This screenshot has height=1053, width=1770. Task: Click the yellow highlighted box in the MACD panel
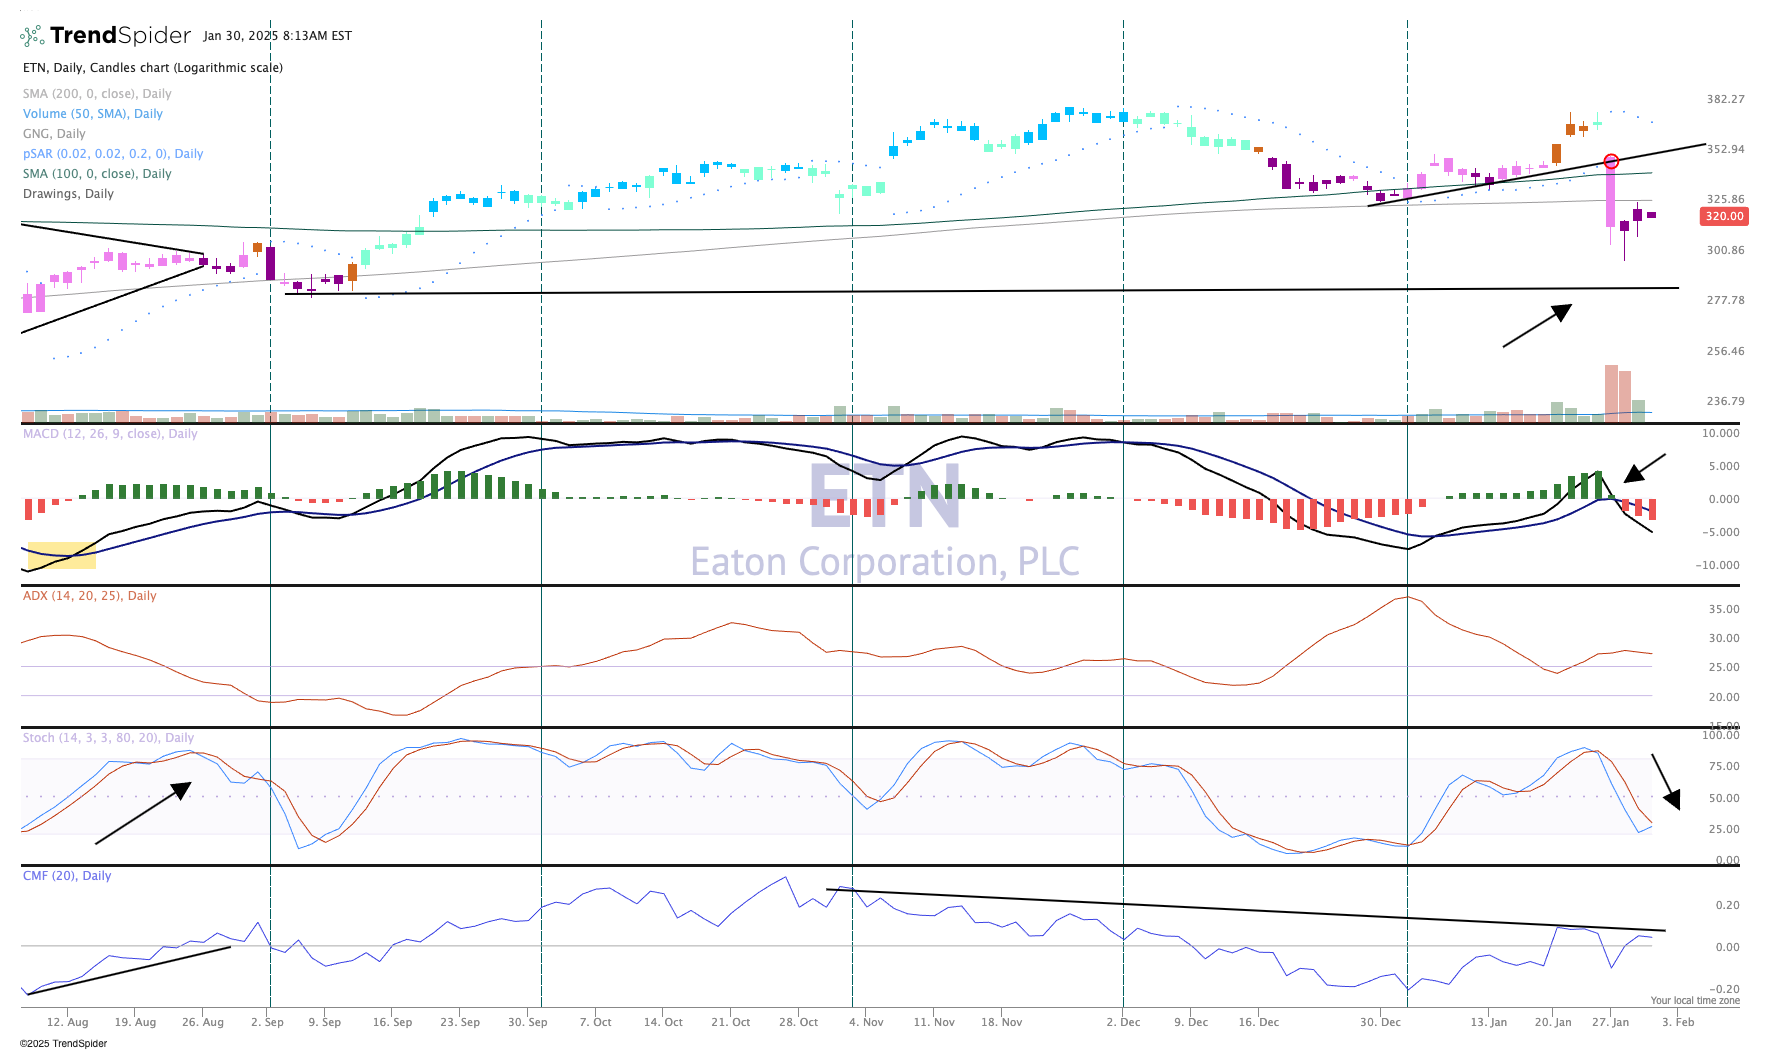61,556
